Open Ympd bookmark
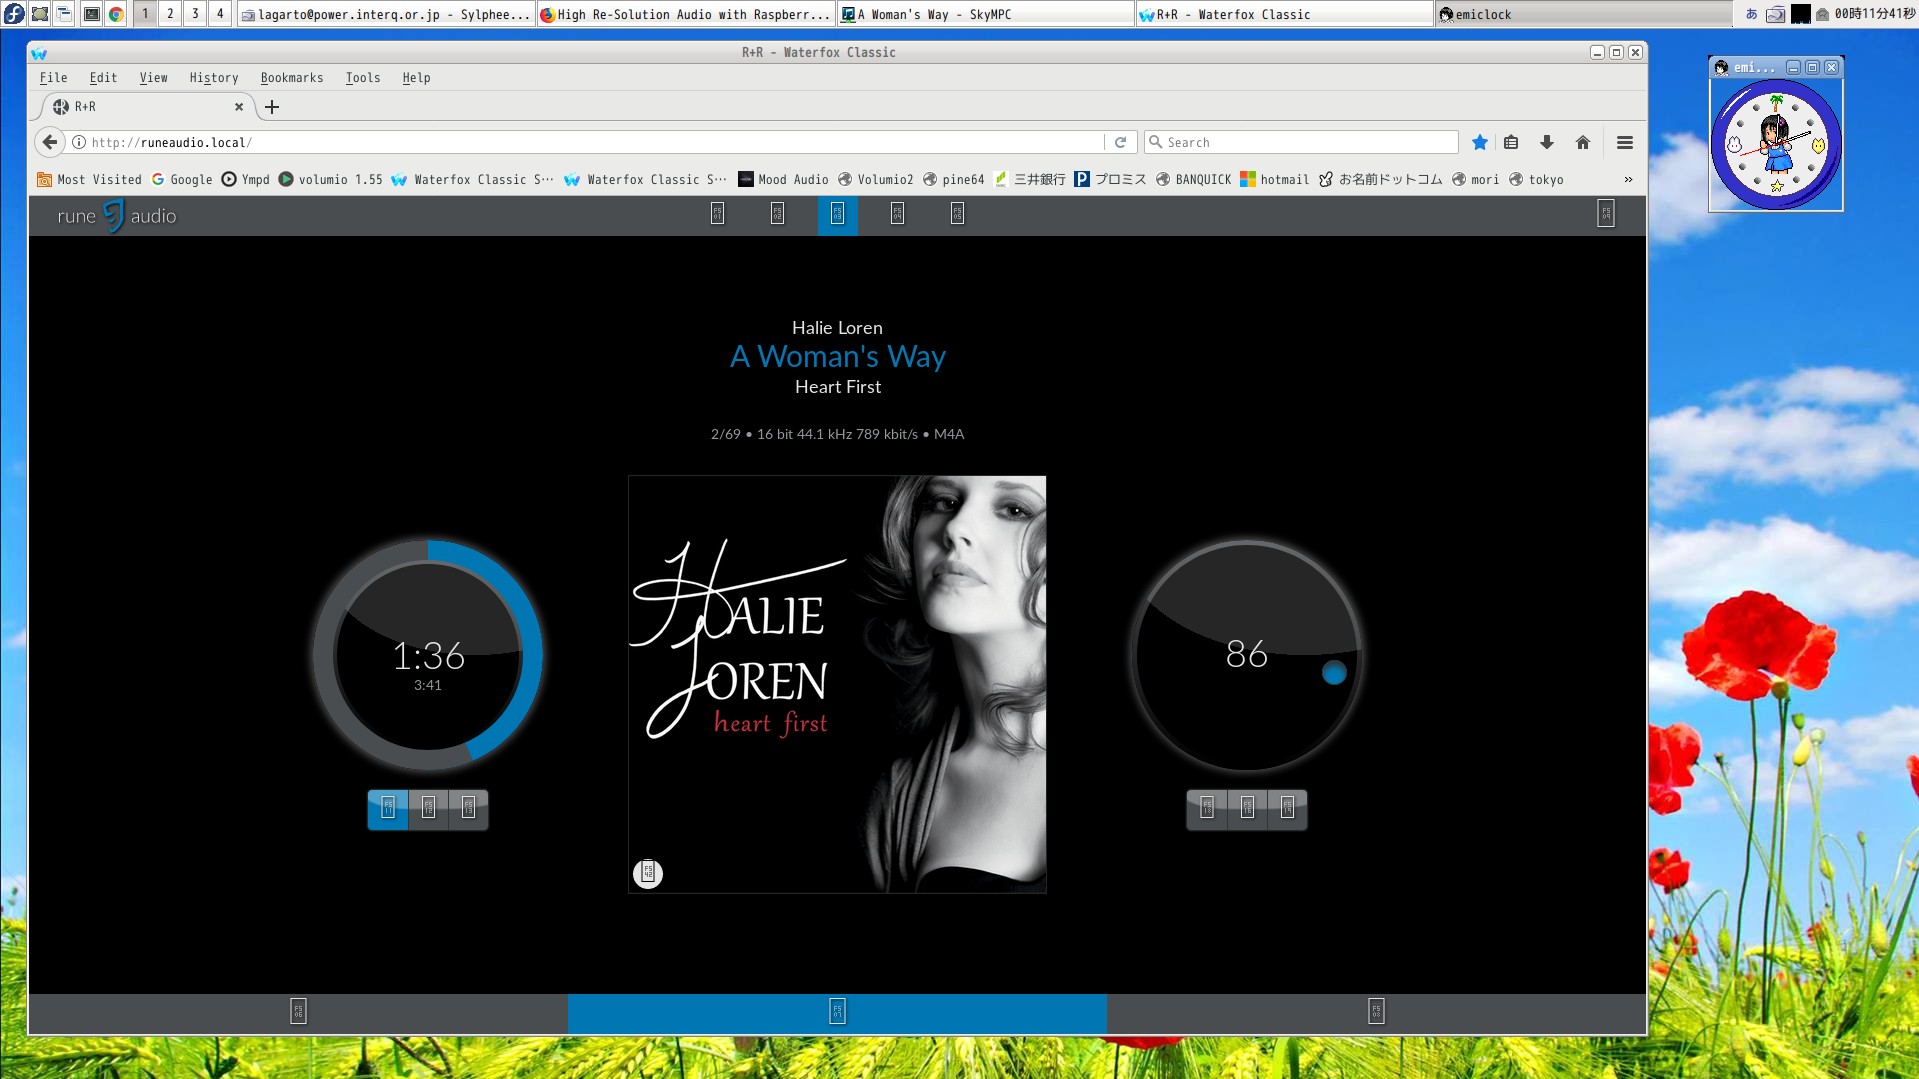The height and width of the screenshot is (1079, 1919). pos(246,180)
